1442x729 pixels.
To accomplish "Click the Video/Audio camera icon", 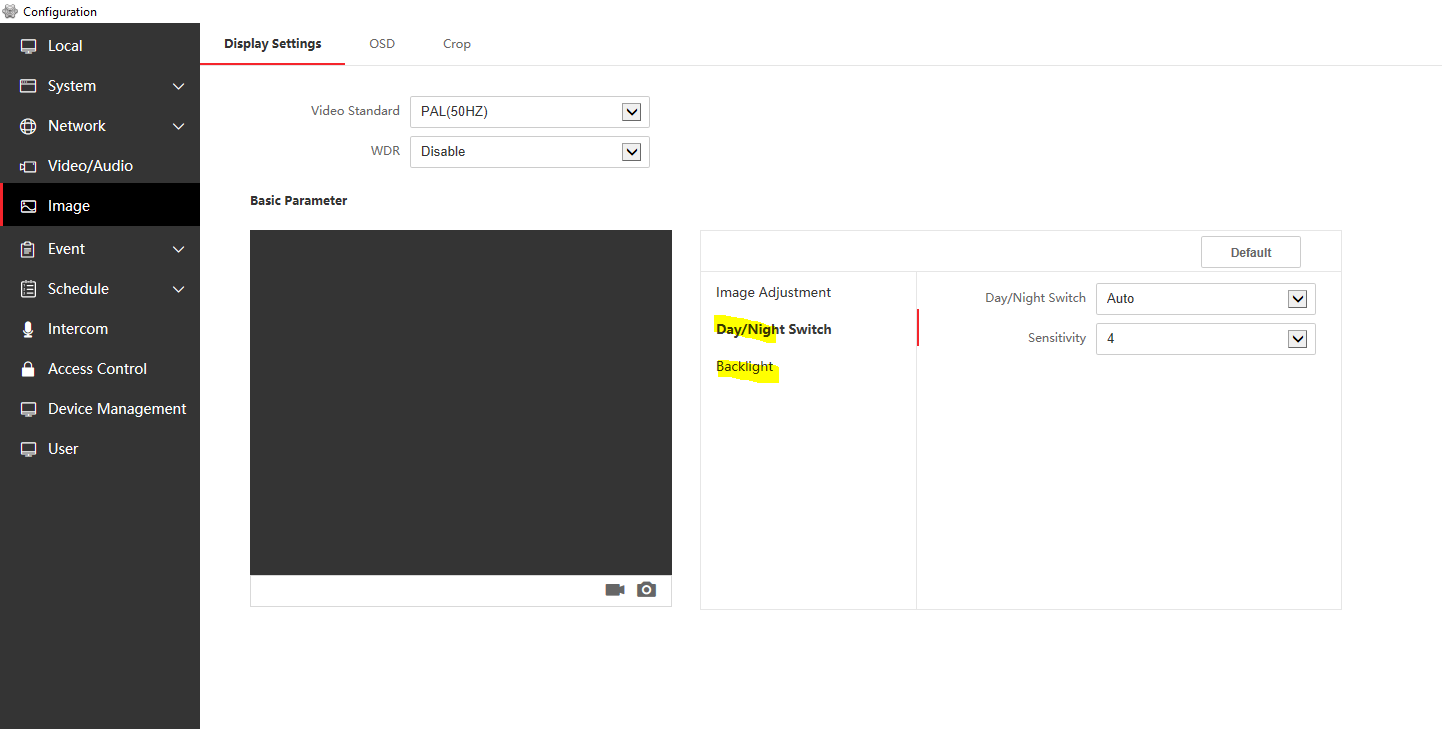I will point(28,166).
